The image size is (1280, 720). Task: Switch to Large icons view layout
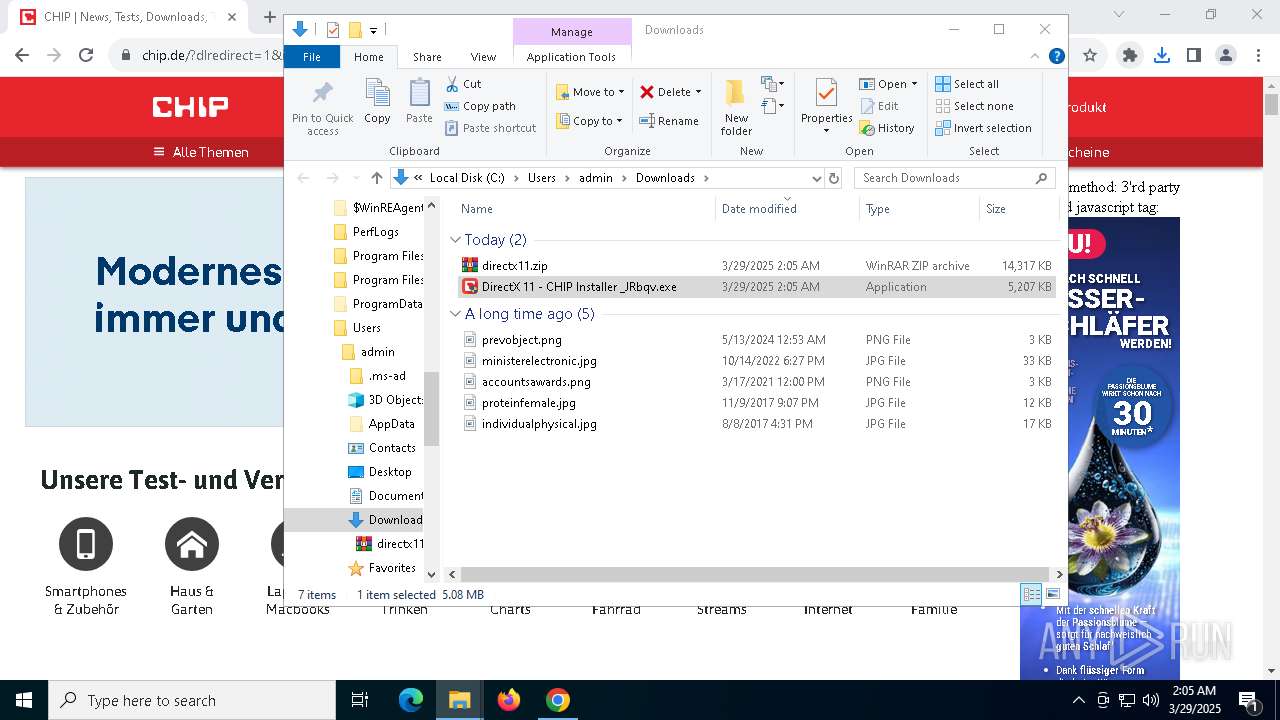coord(1052,594)
